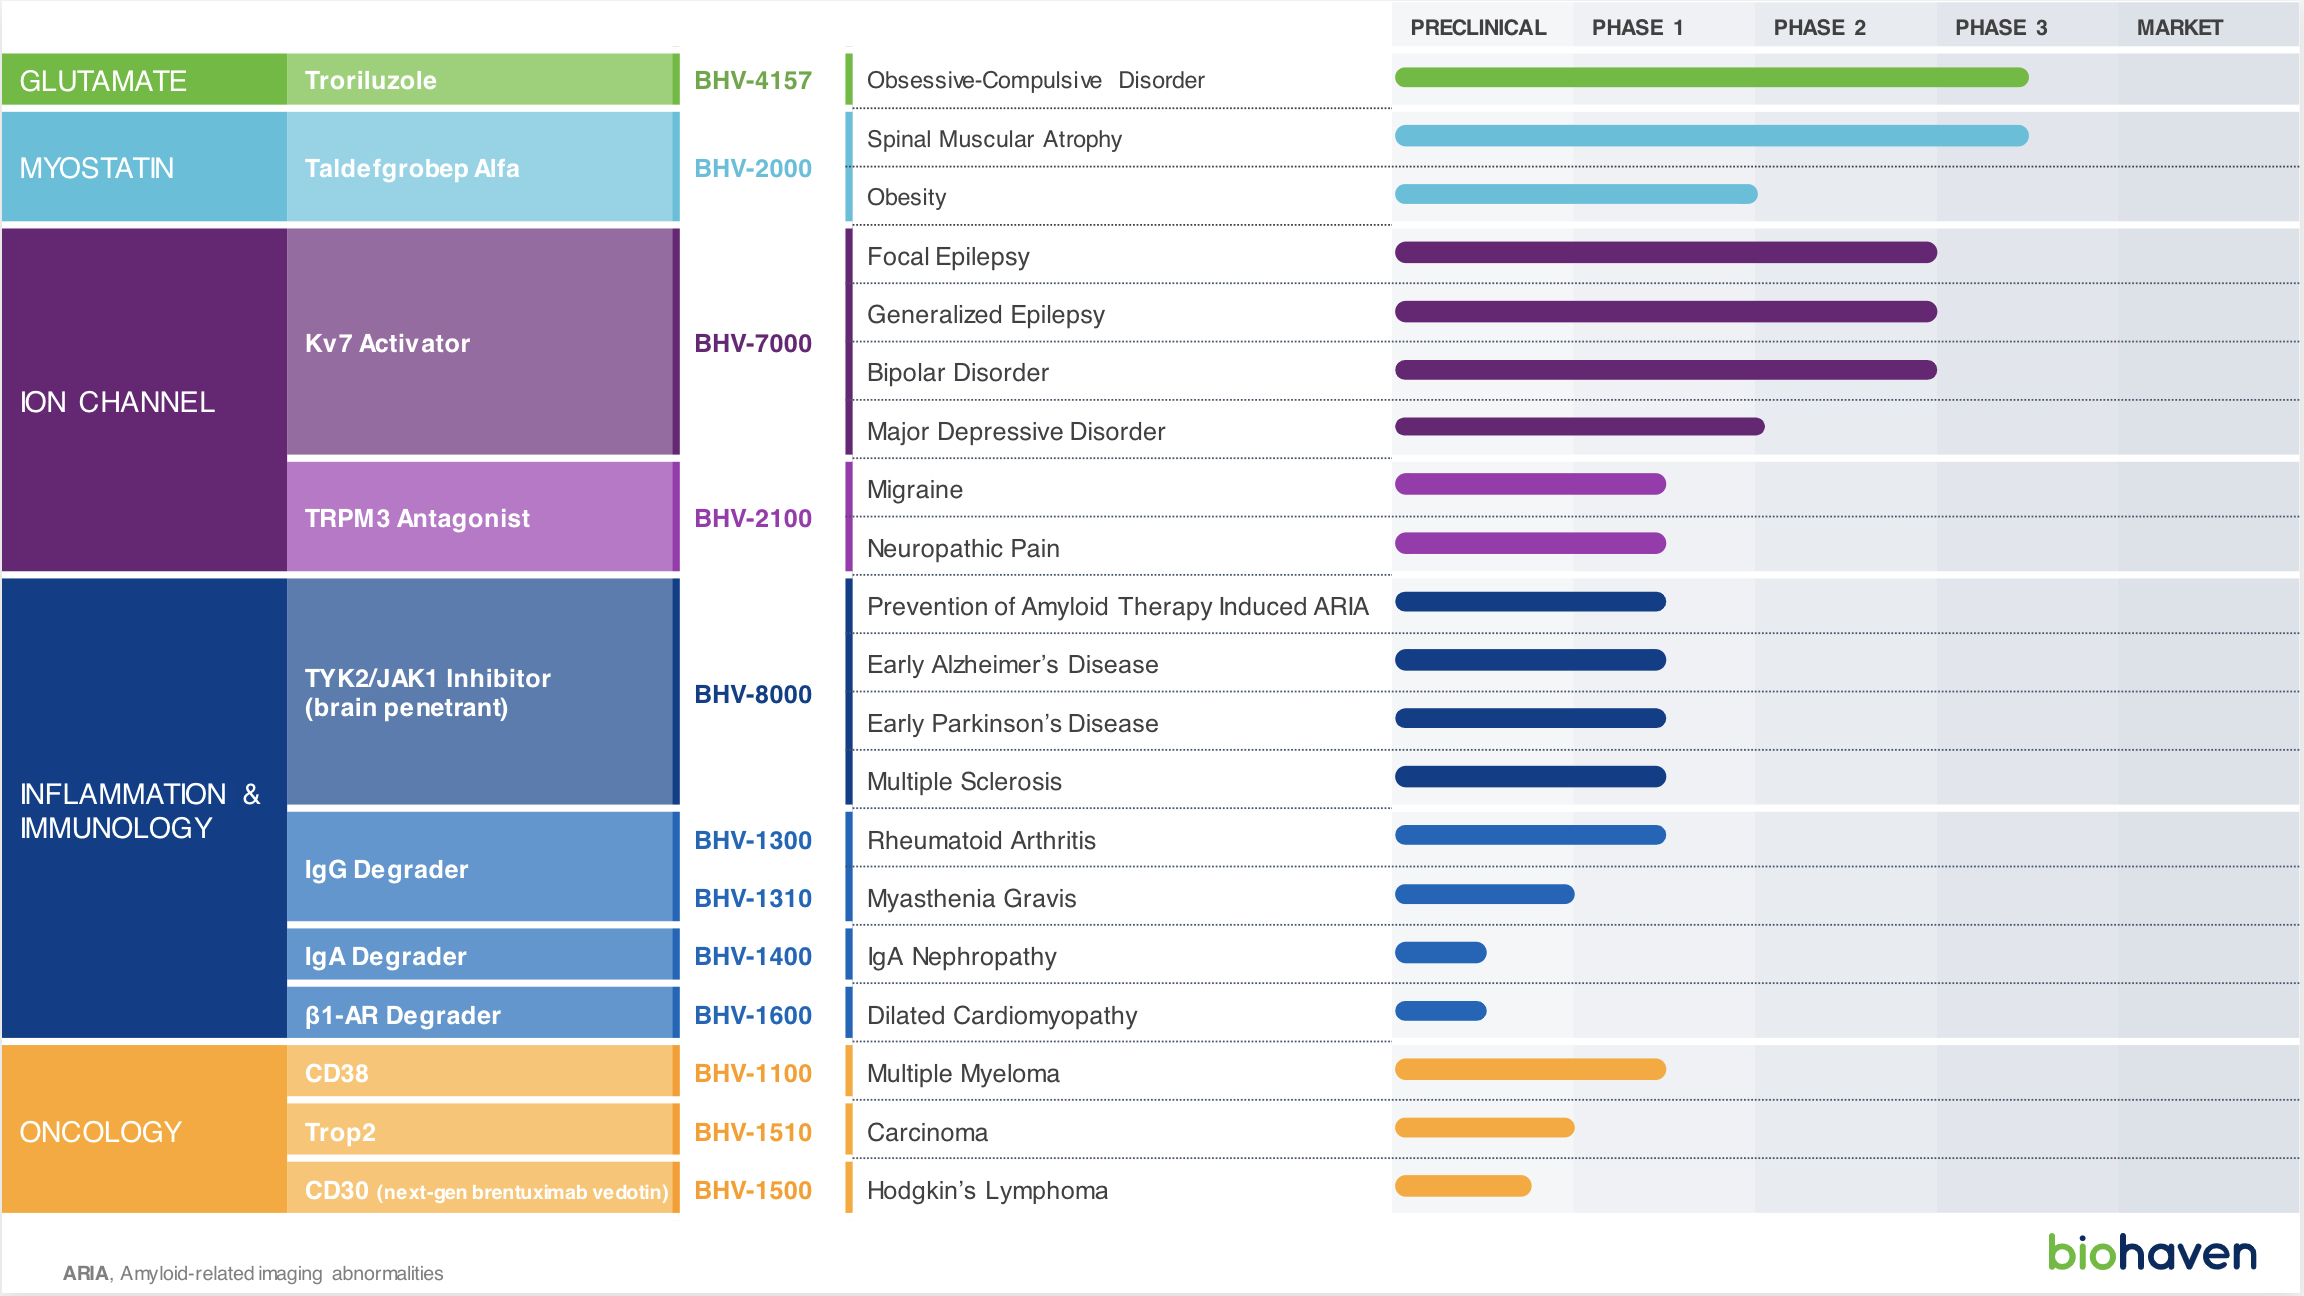The width and height of the screenshot is (2304, 1296).
Task: Click the Spinal Muscular Atrophy indication
Action: click(x=994, y=139)
